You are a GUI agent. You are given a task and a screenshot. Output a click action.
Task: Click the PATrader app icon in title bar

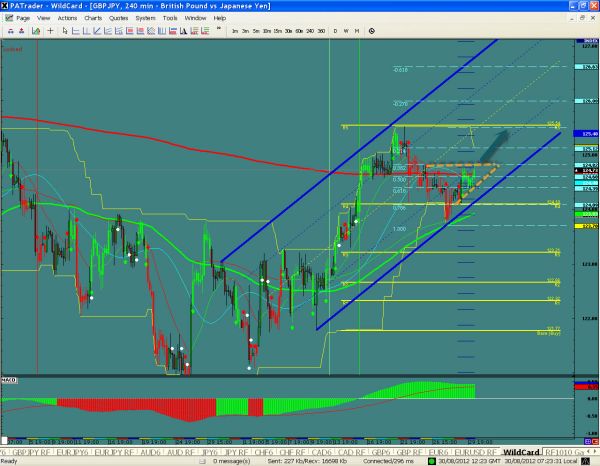tap(6, 6)
